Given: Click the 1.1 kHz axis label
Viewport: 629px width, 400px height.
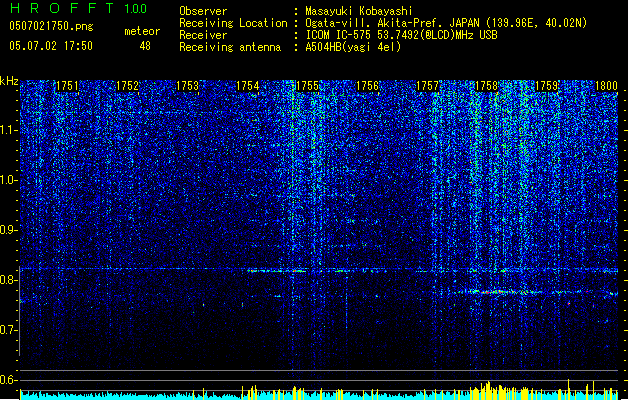Looking at the screenshot, I should click(8, 130).
